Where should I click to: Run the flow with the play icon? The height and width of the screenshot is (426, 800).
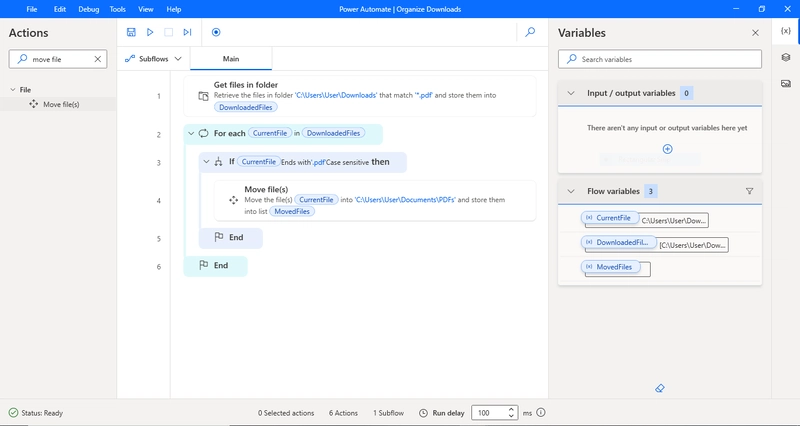(150, 32)
